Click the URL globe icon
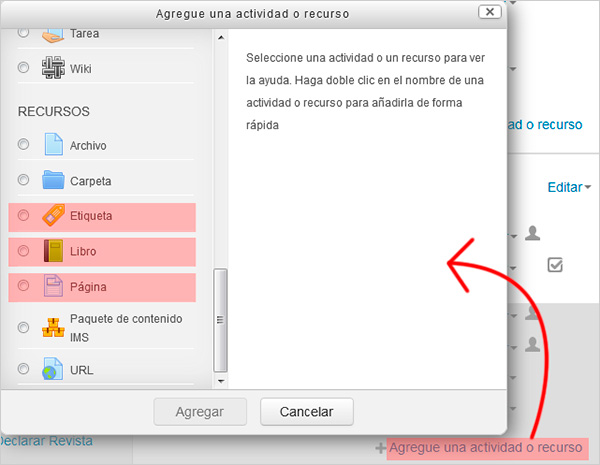Screen dimensions: 600x465 [x=53, y=369]
